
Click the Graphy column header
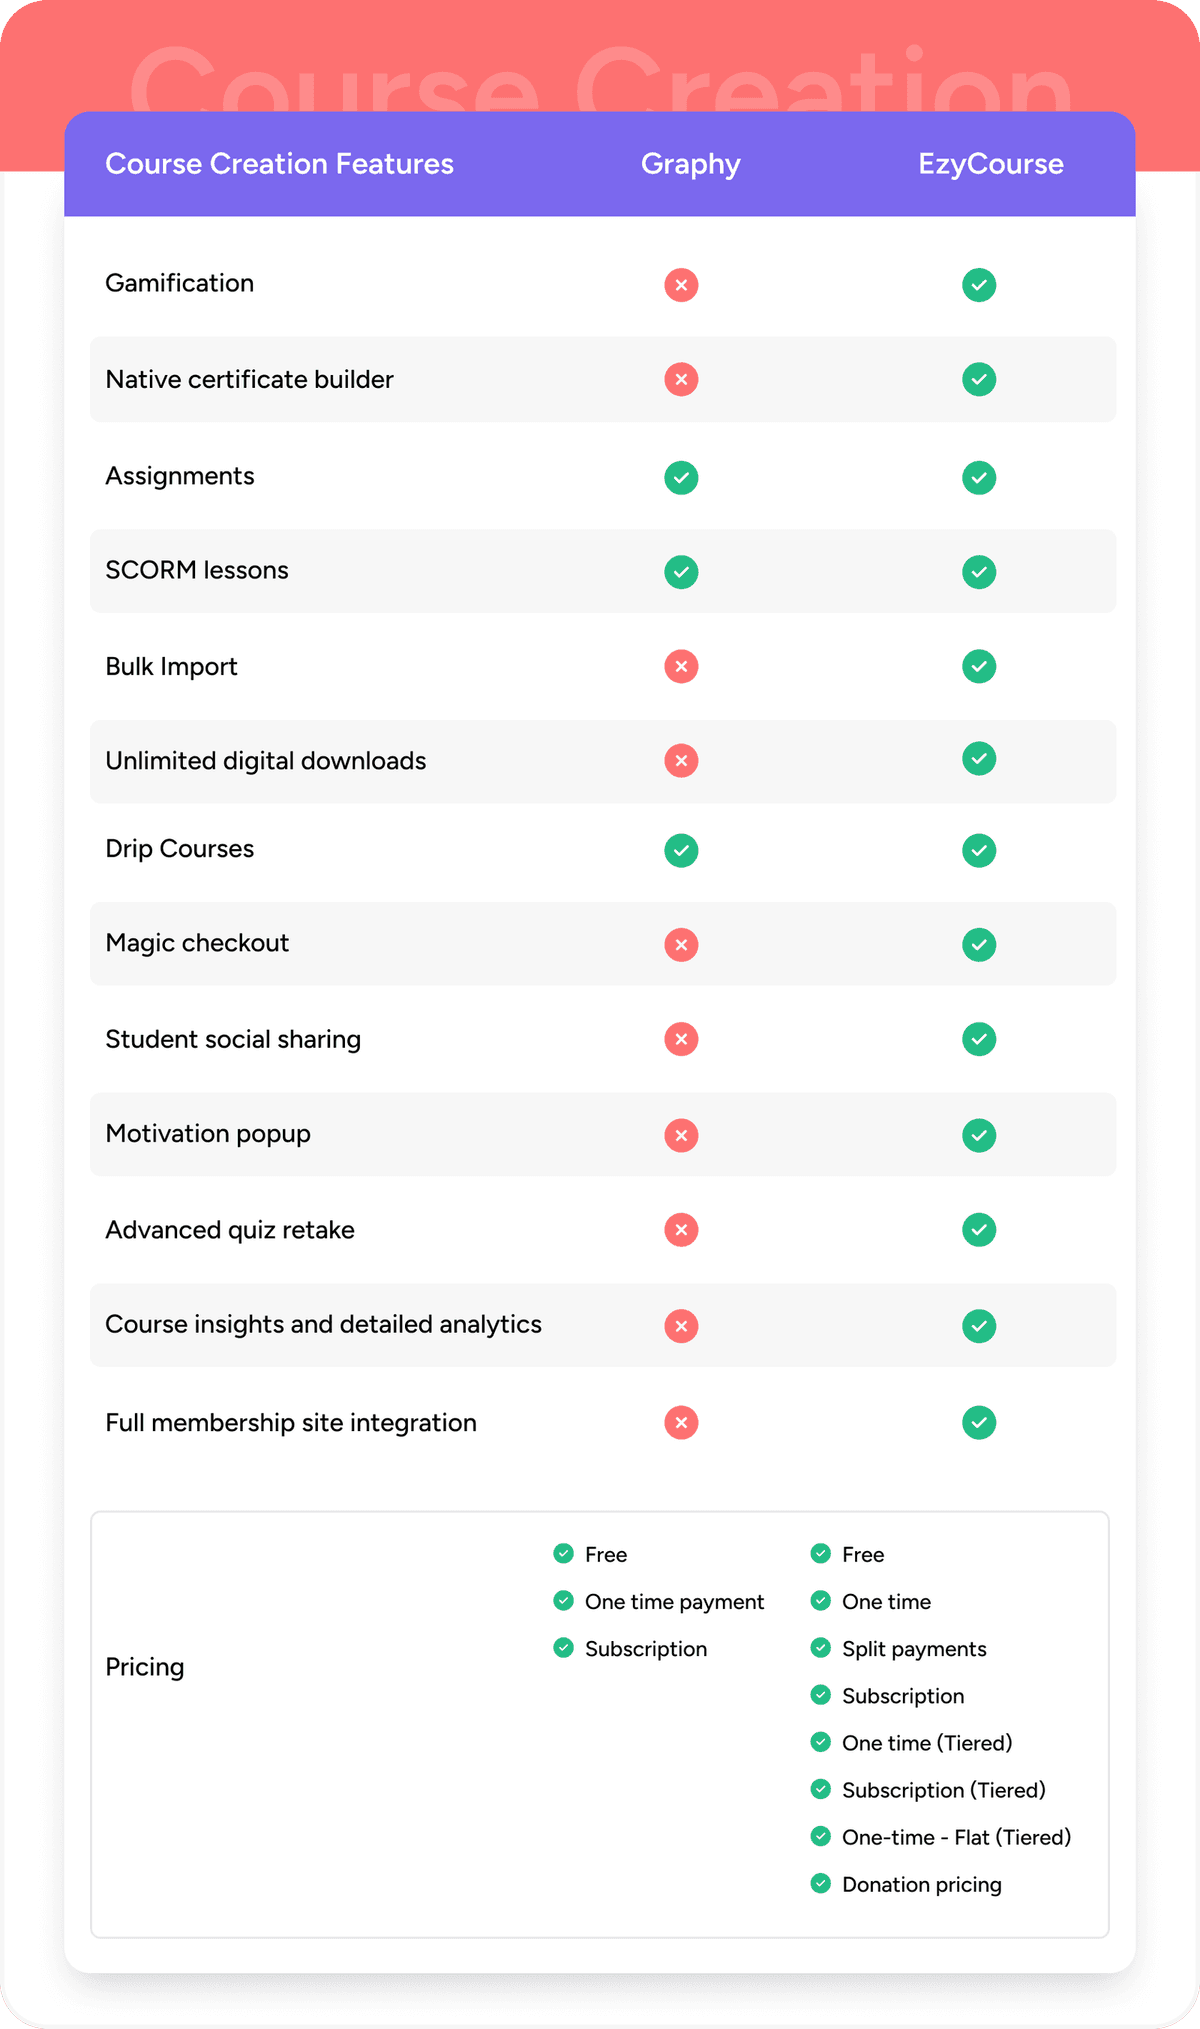690,164
